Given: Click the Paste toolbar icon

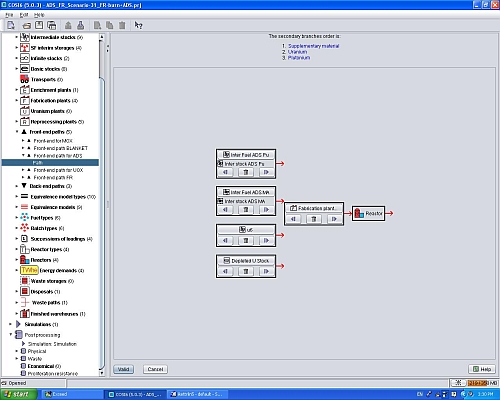Looking at the screenshot, I should click(109, 25).
